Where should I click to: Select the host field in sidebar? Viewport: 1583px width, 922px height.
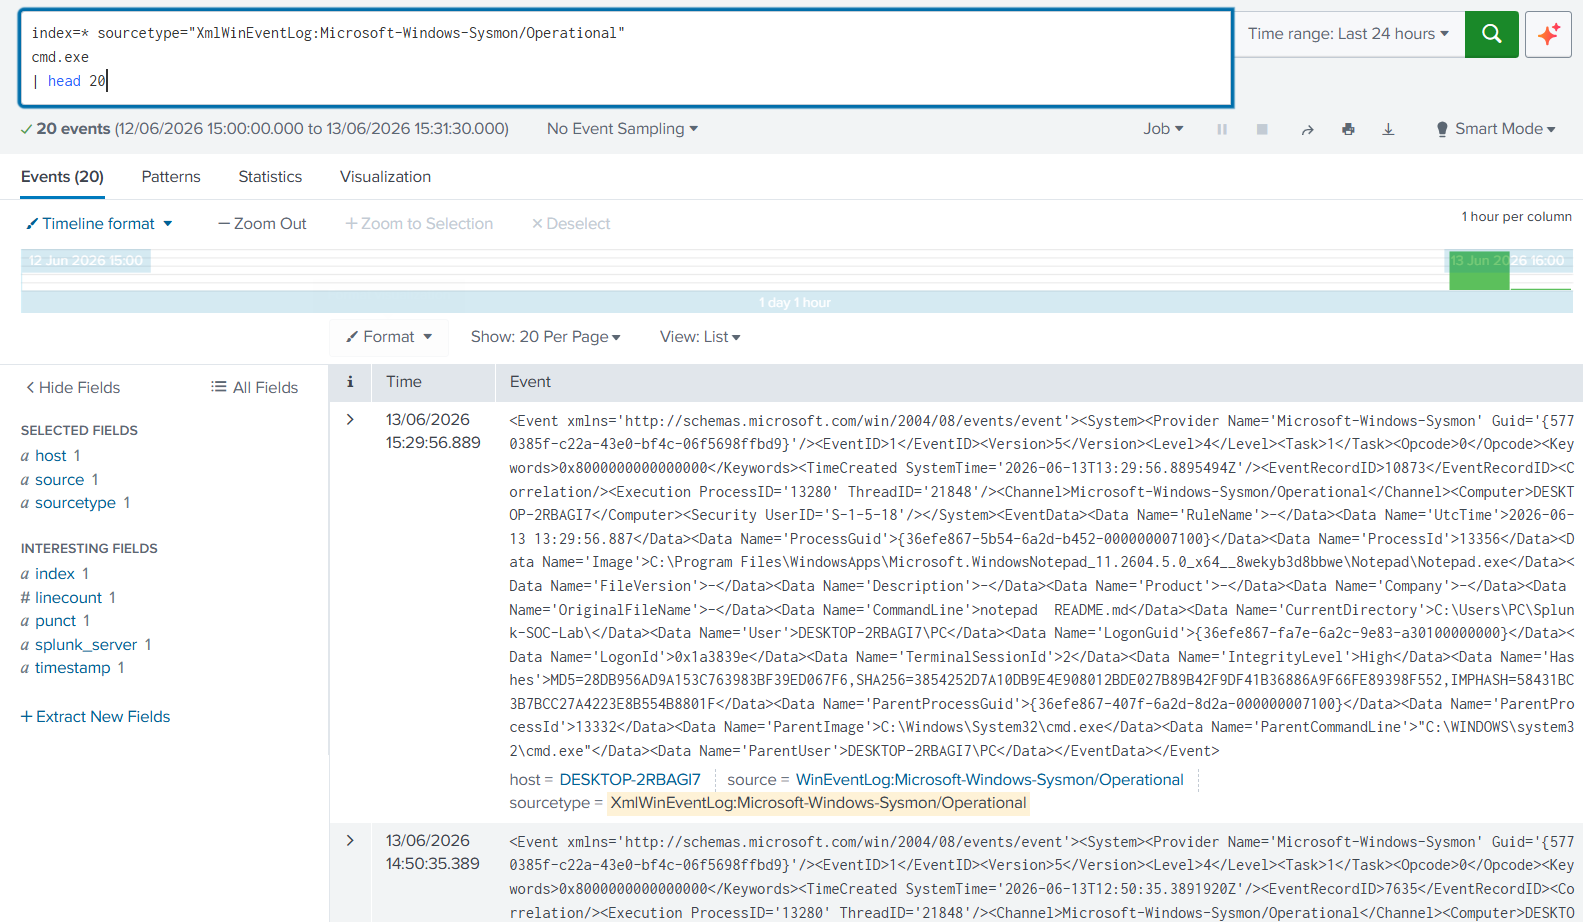point(51,456)
